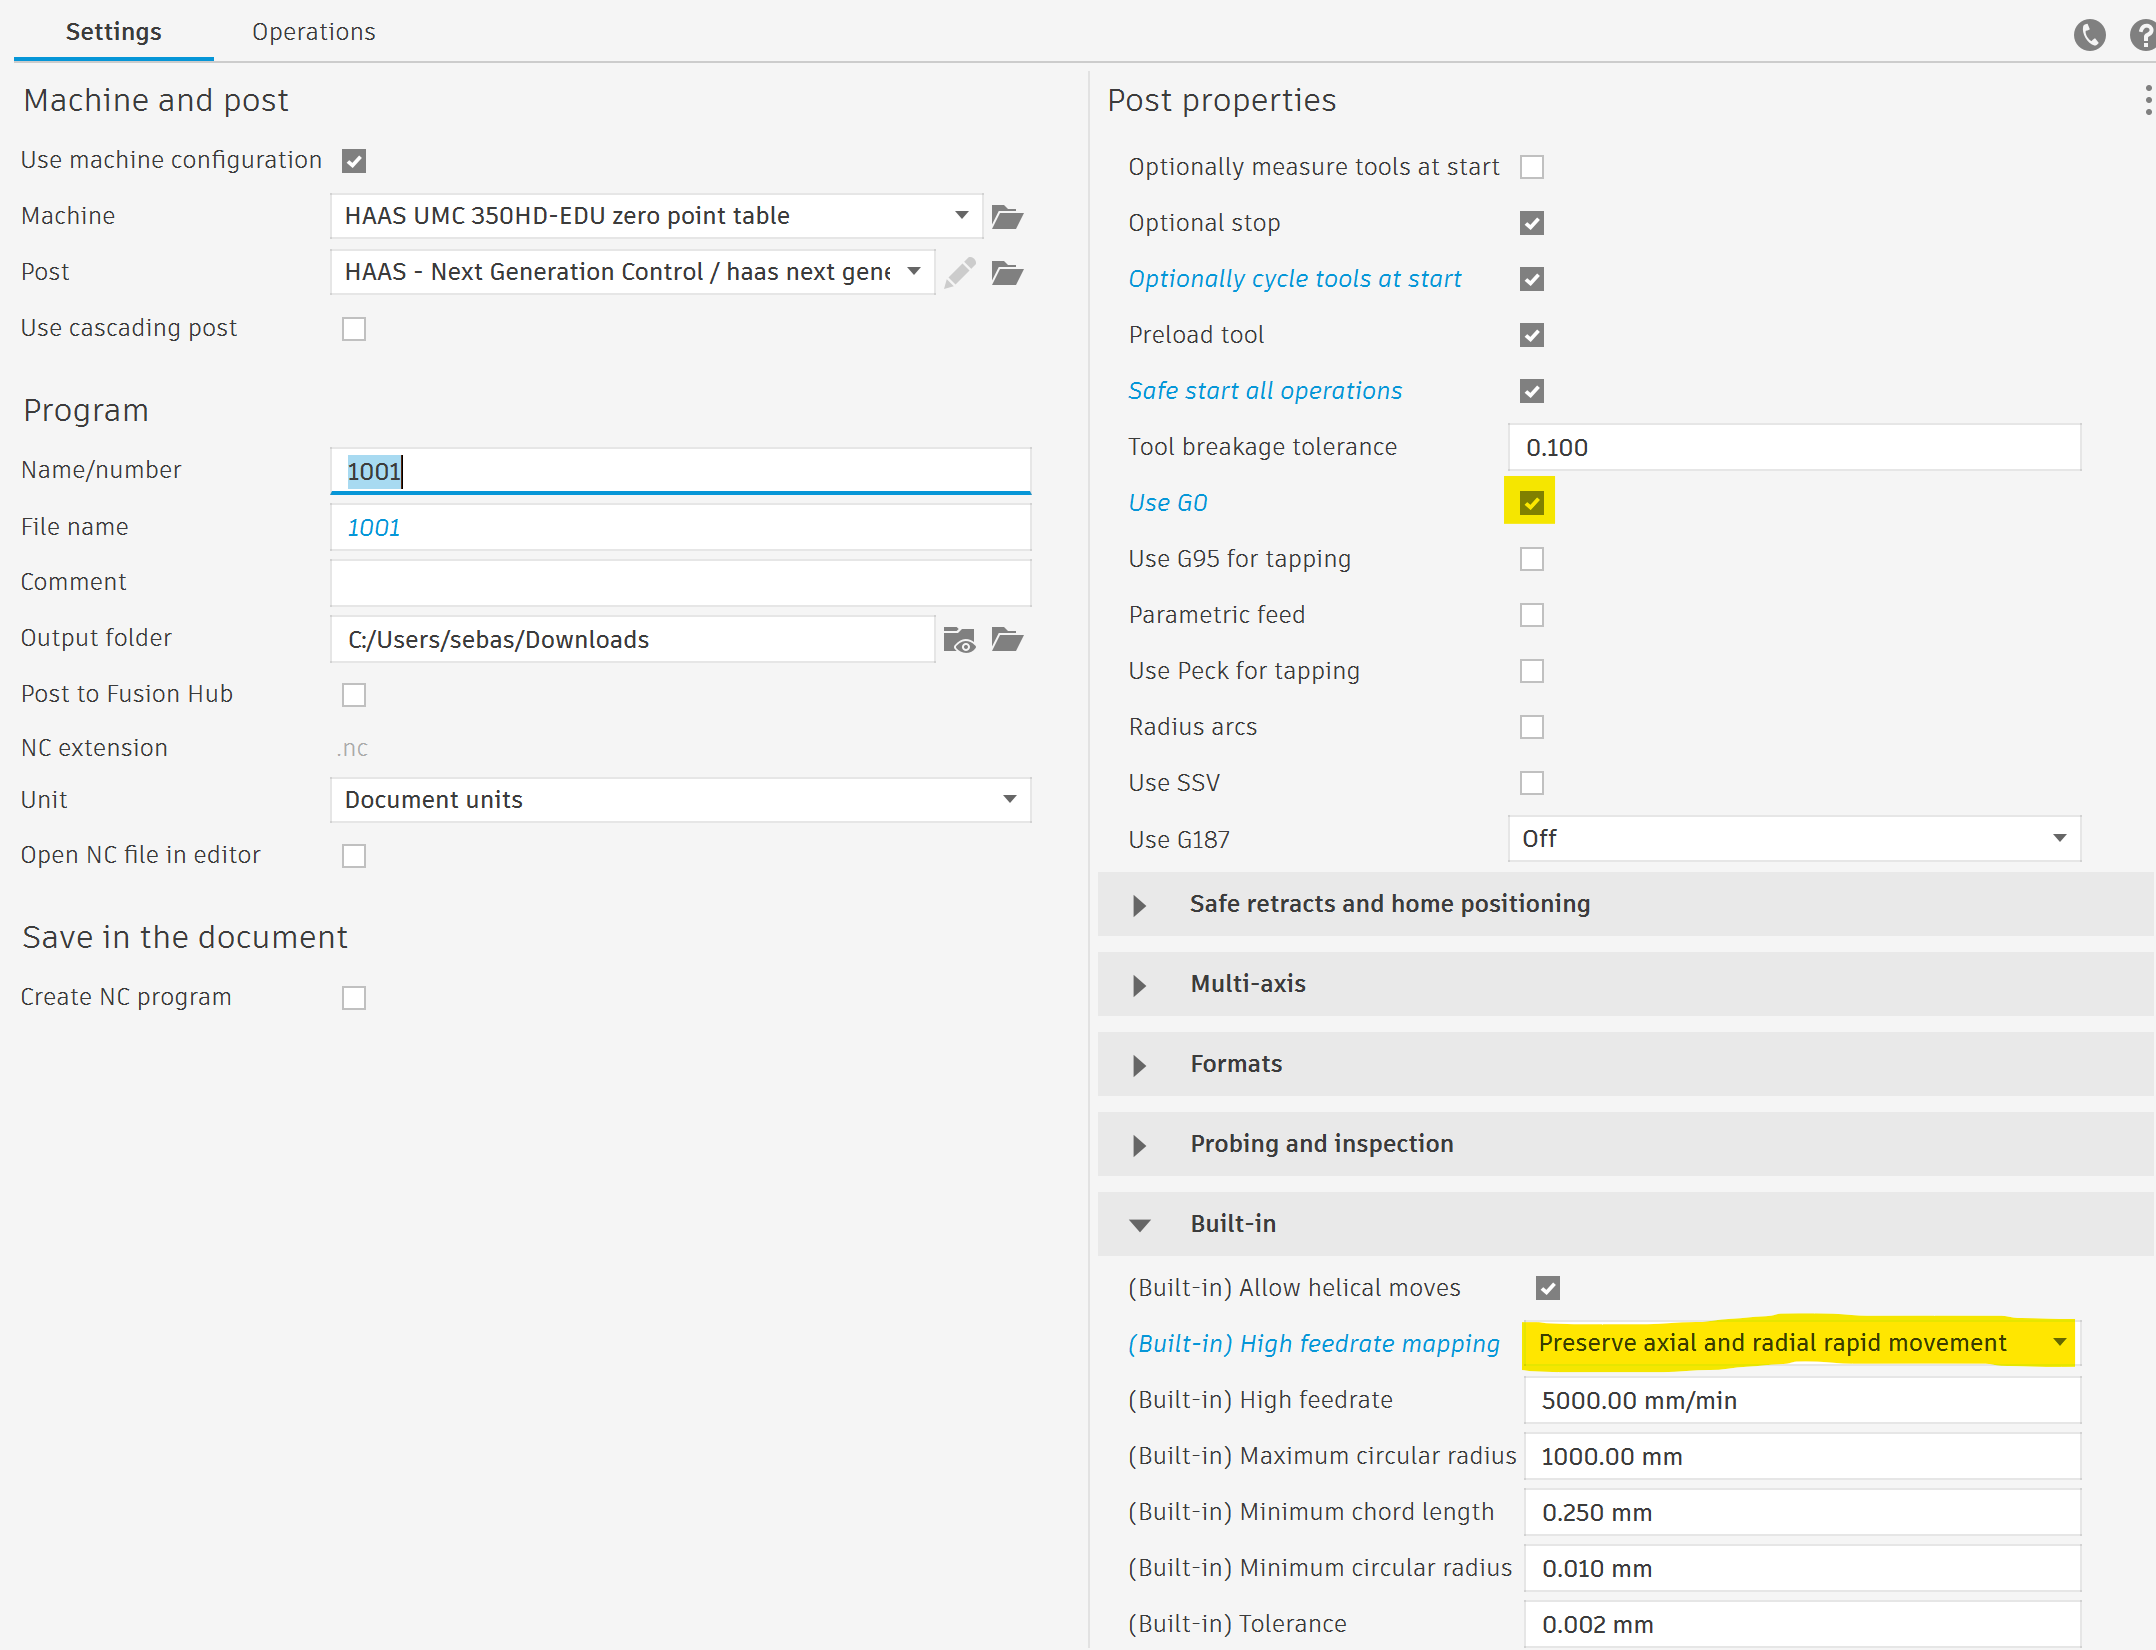Open the Post selection dropdown
The width and height of the screenshot is (2156, 1650).
[632, 272]
